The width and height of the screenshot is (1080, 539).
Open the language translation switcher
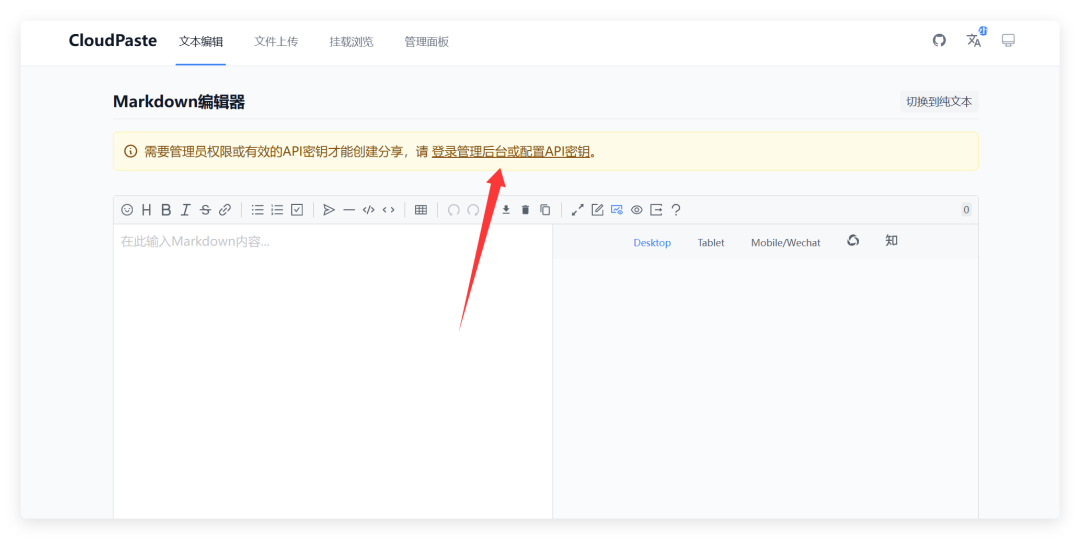click(x=974, y=40)
